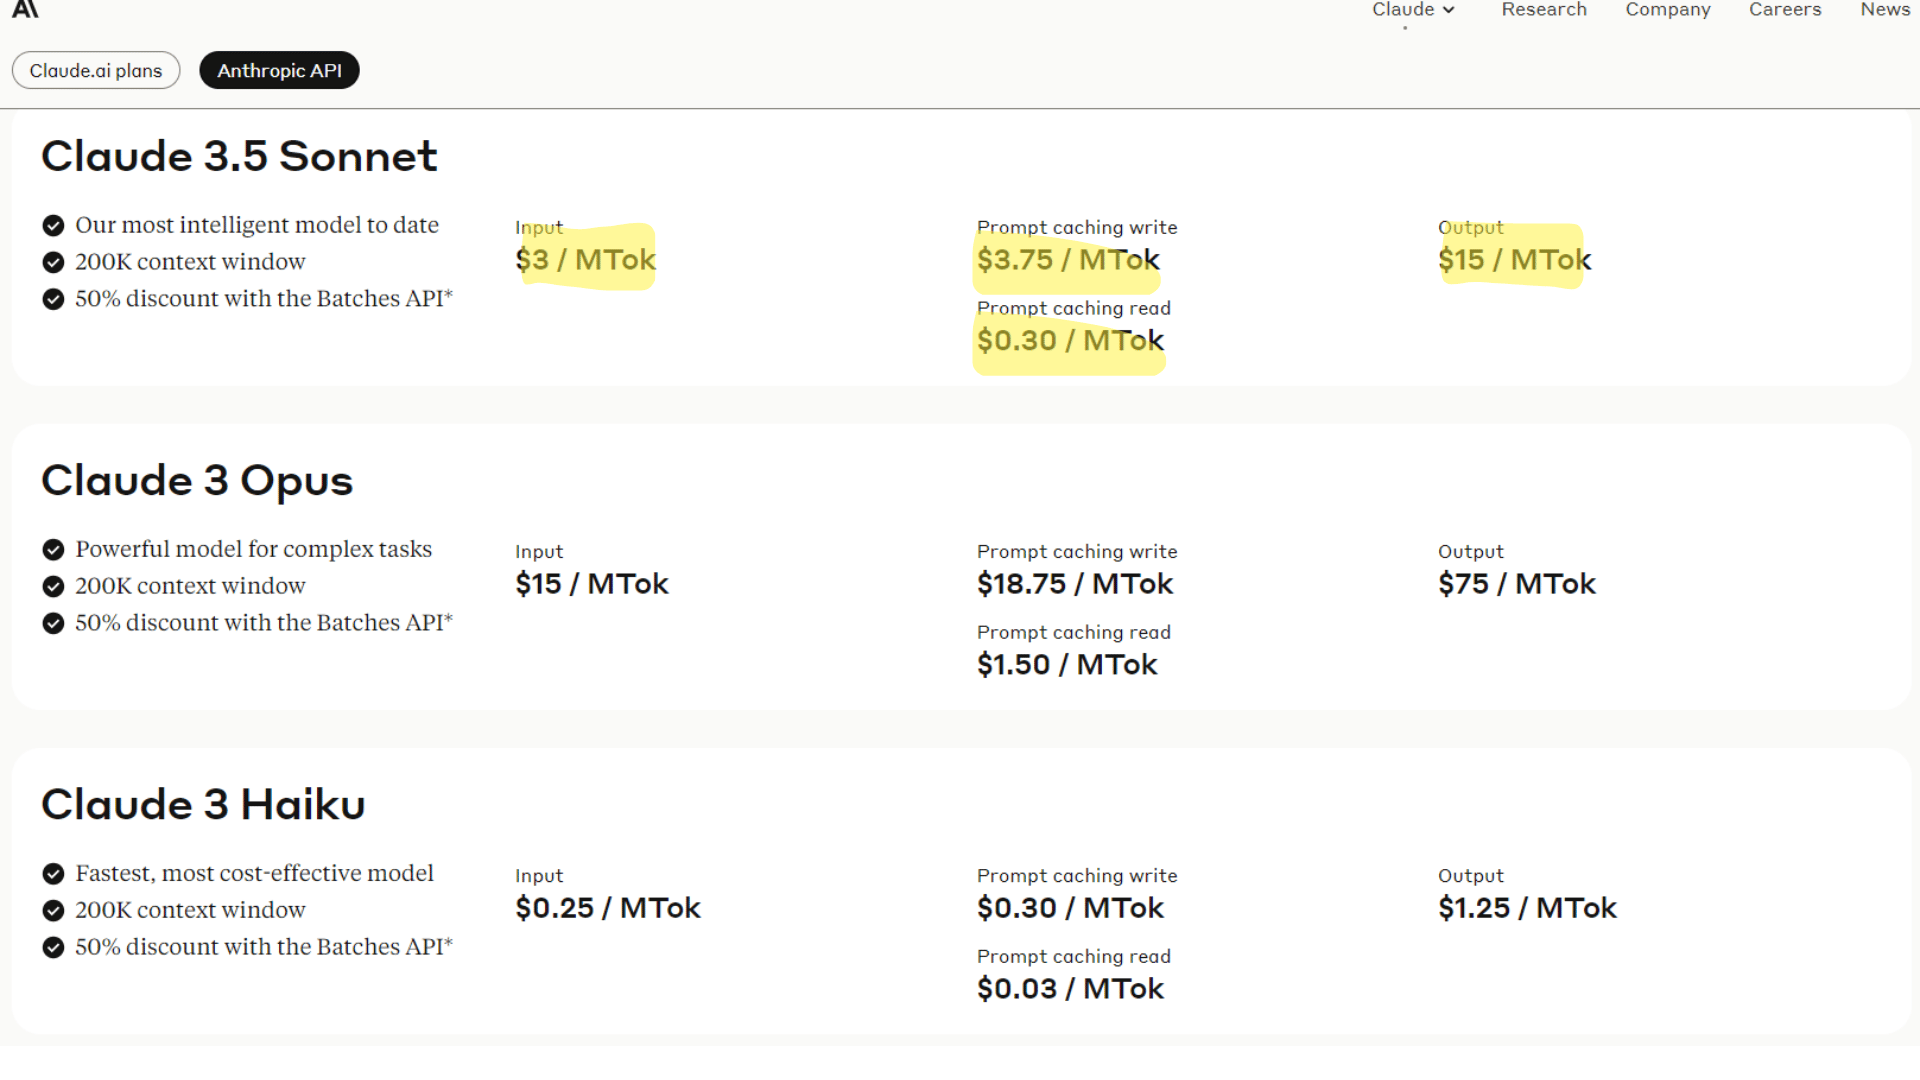
Task: Click the Anthropic logo
Action: (25, 9)
